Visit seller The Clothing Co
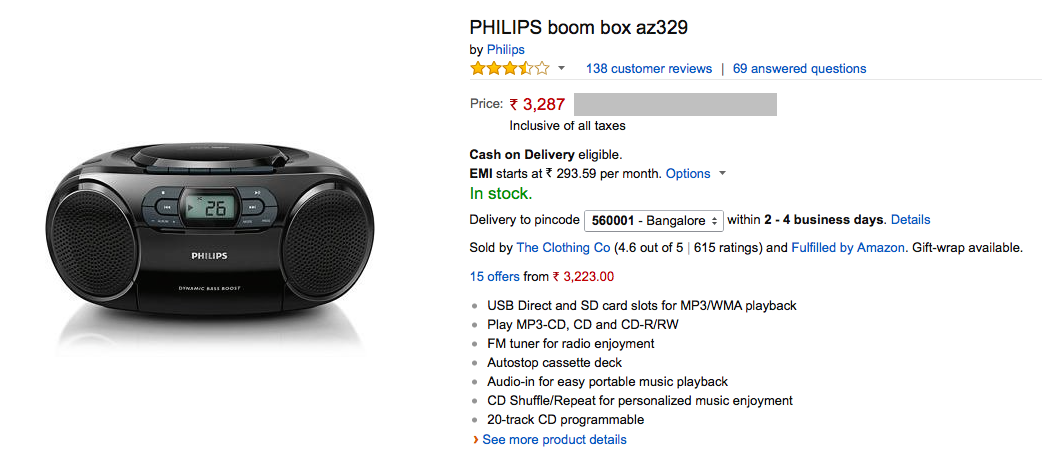The image size is (1042, 456). coord(561,248)
